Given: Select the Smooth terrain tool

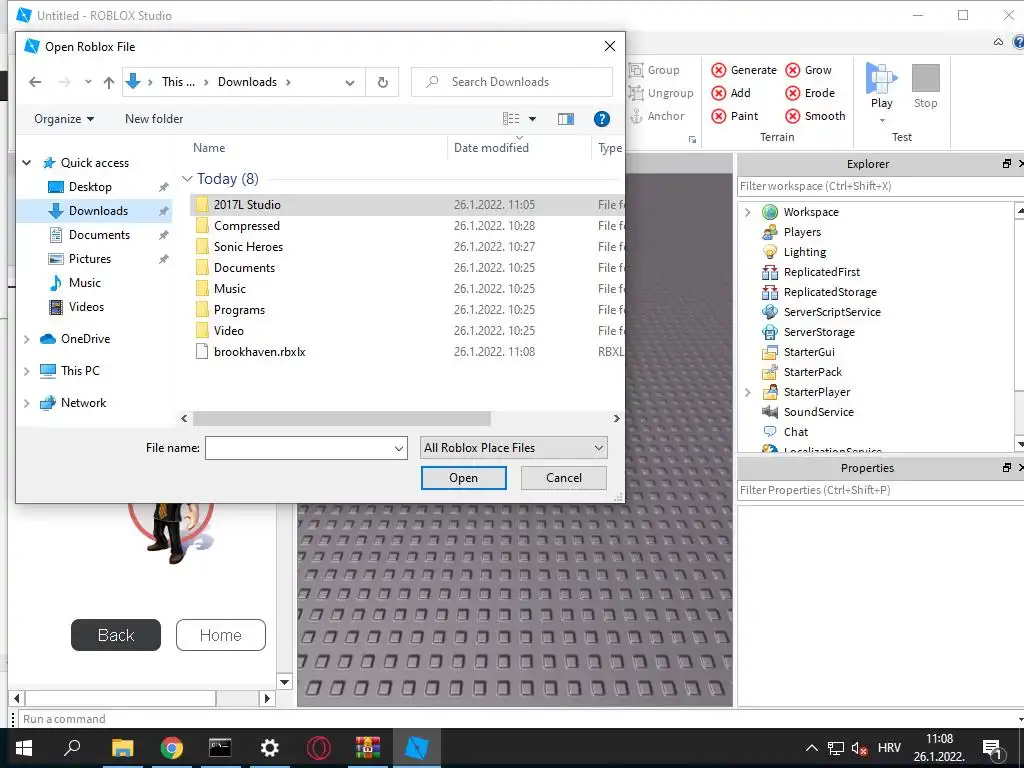Looking at the screenshot, I should point(815,116).
